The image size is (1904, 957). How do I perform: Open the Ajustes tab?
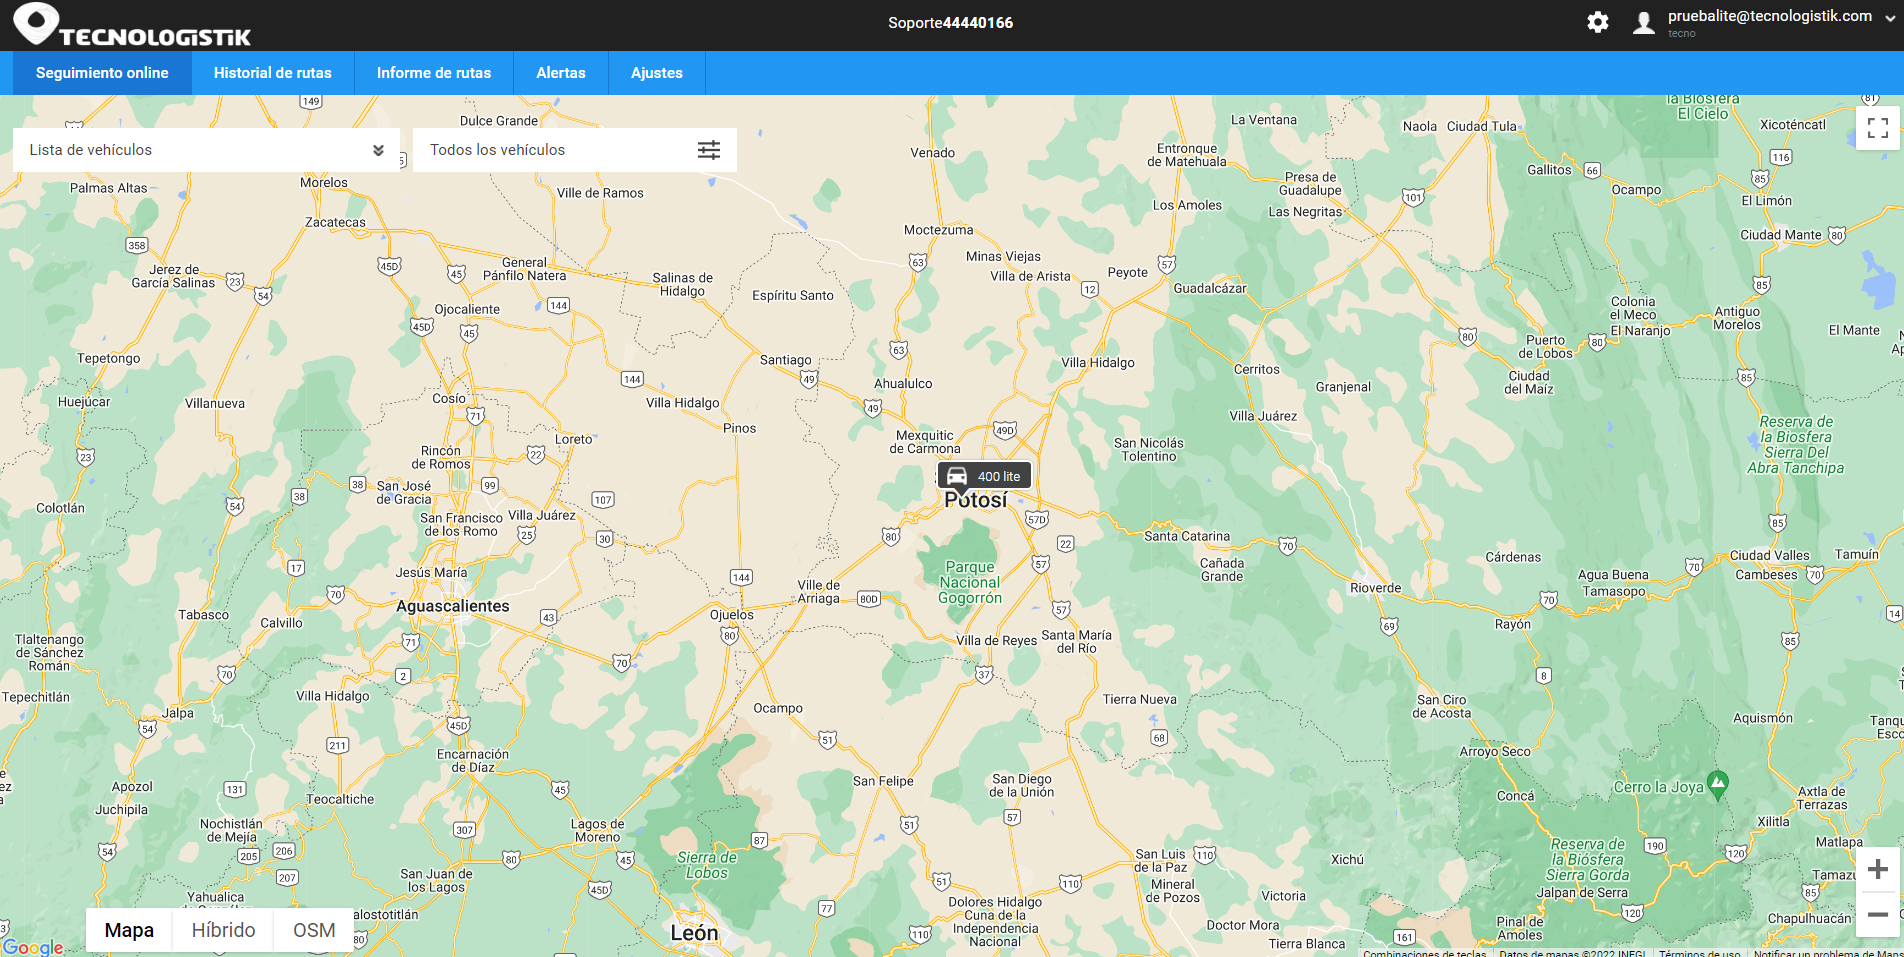coord(657,73)
